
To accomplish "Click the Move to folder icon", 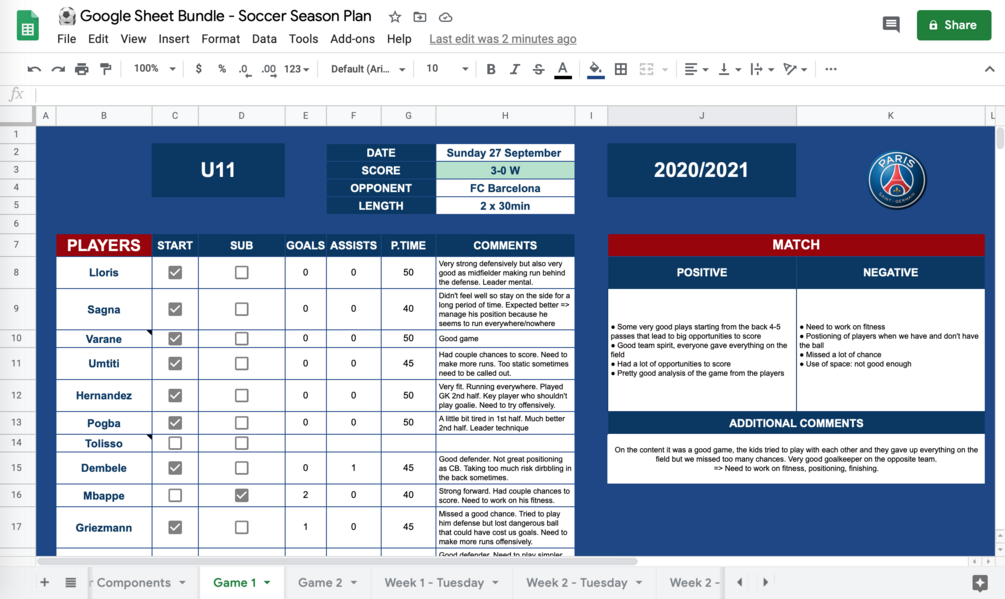I will (x=420, y=17).
